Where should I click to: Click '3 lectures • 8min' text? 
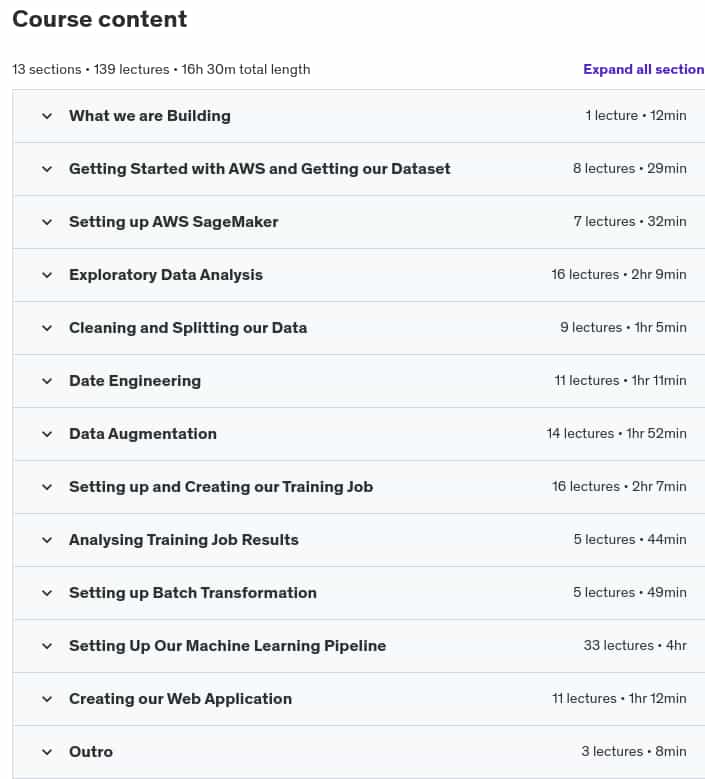[x=634, y=751]
